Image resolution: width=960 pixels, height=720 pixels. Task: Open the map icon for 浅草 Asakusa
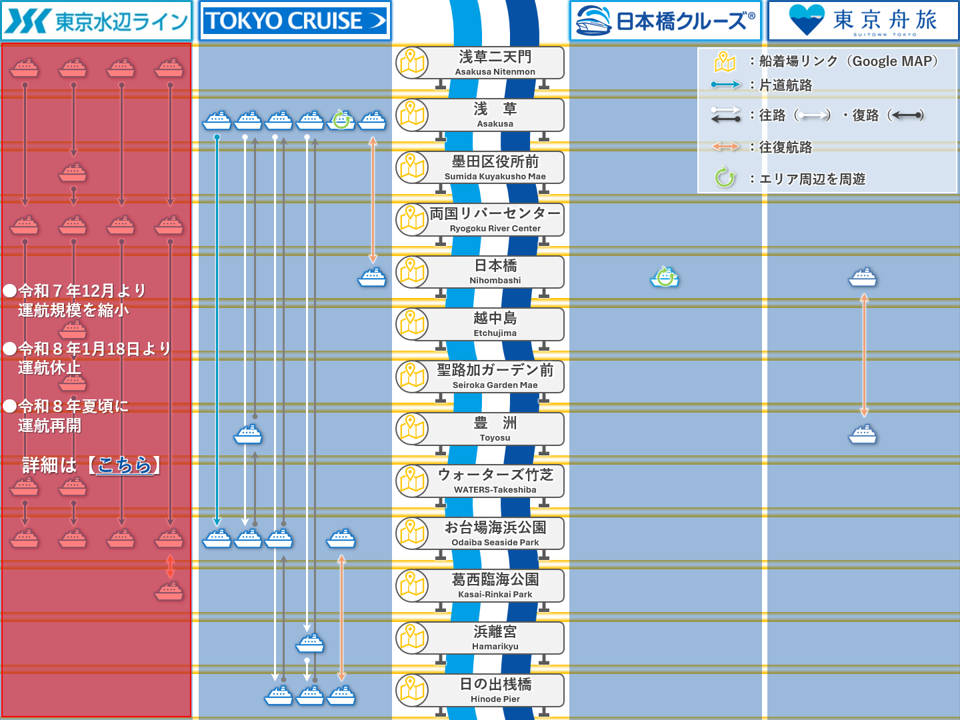tap(411, 116)
